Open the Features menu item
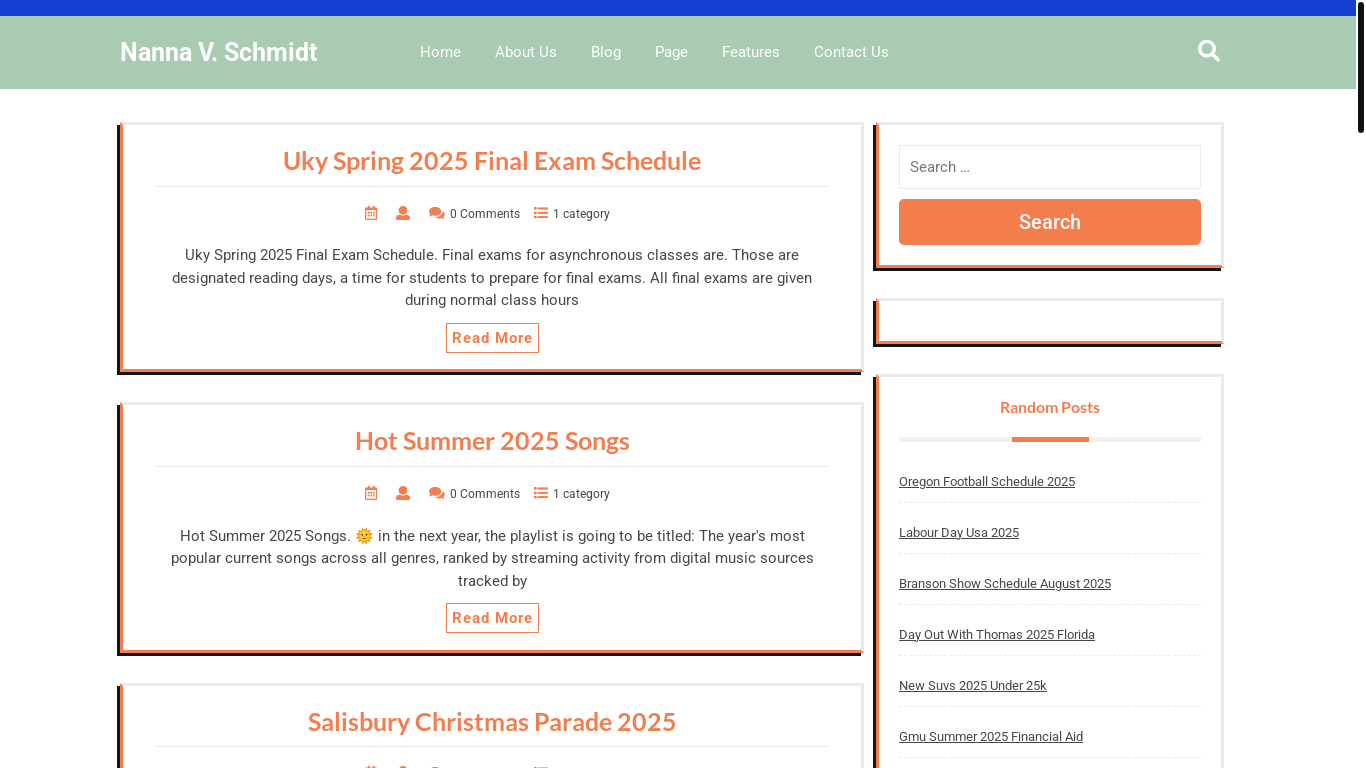 click(x=751, y=52)
